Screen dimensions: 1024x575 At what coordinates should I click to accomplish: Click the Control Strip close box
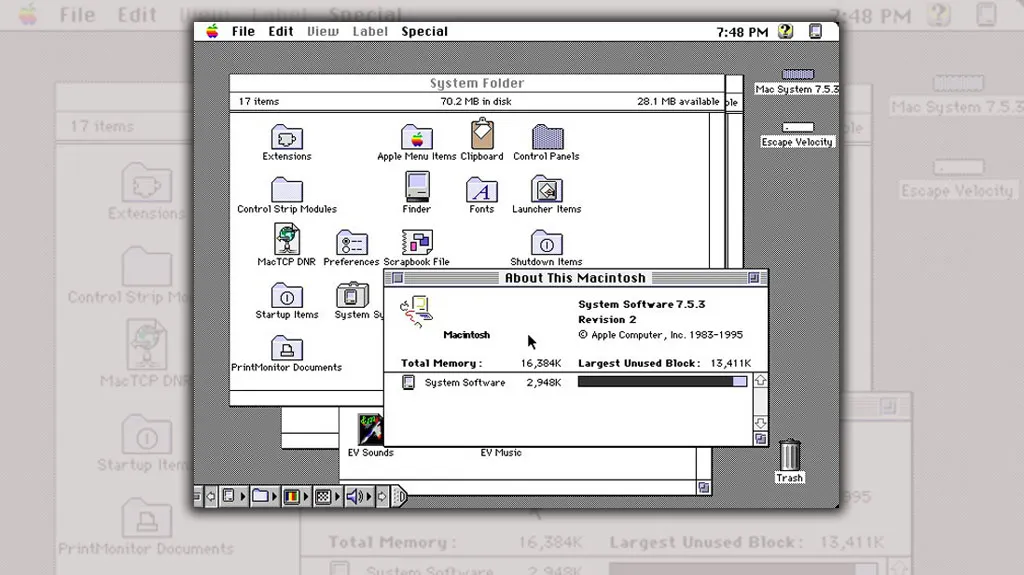click(x=197, y=497)
